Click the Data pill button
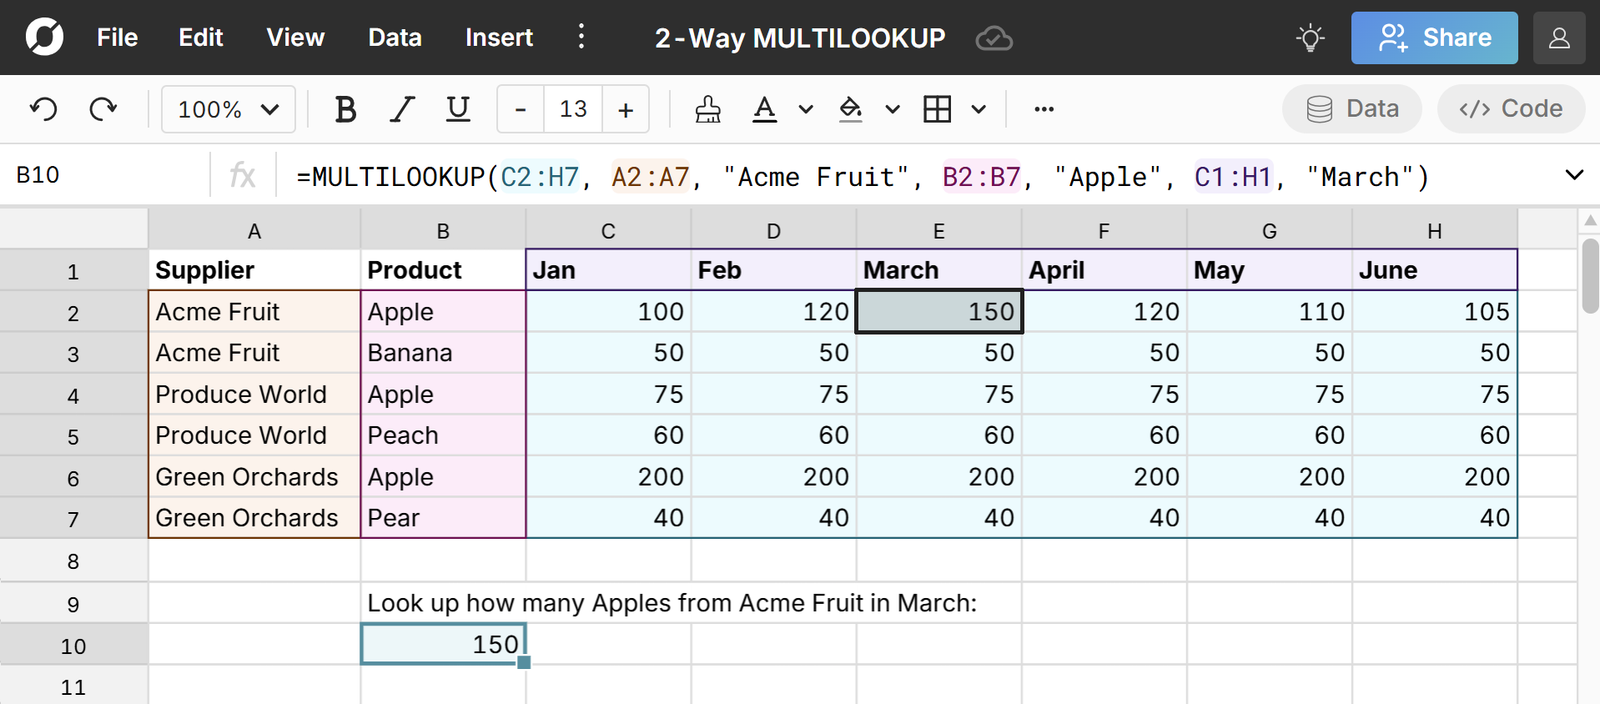Screen dimensions: 1600x704 click(x=1352, y=109)
